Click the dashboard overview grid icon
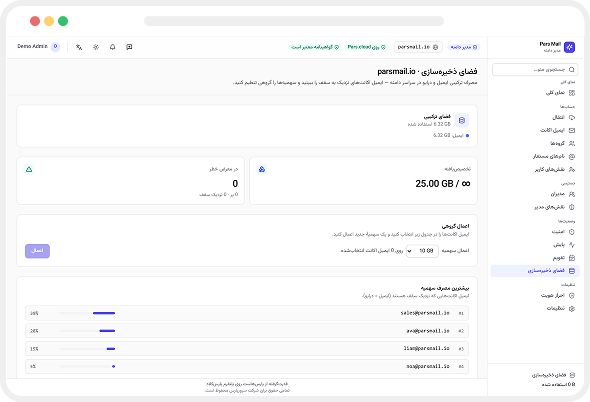 [x=572, y=93]
